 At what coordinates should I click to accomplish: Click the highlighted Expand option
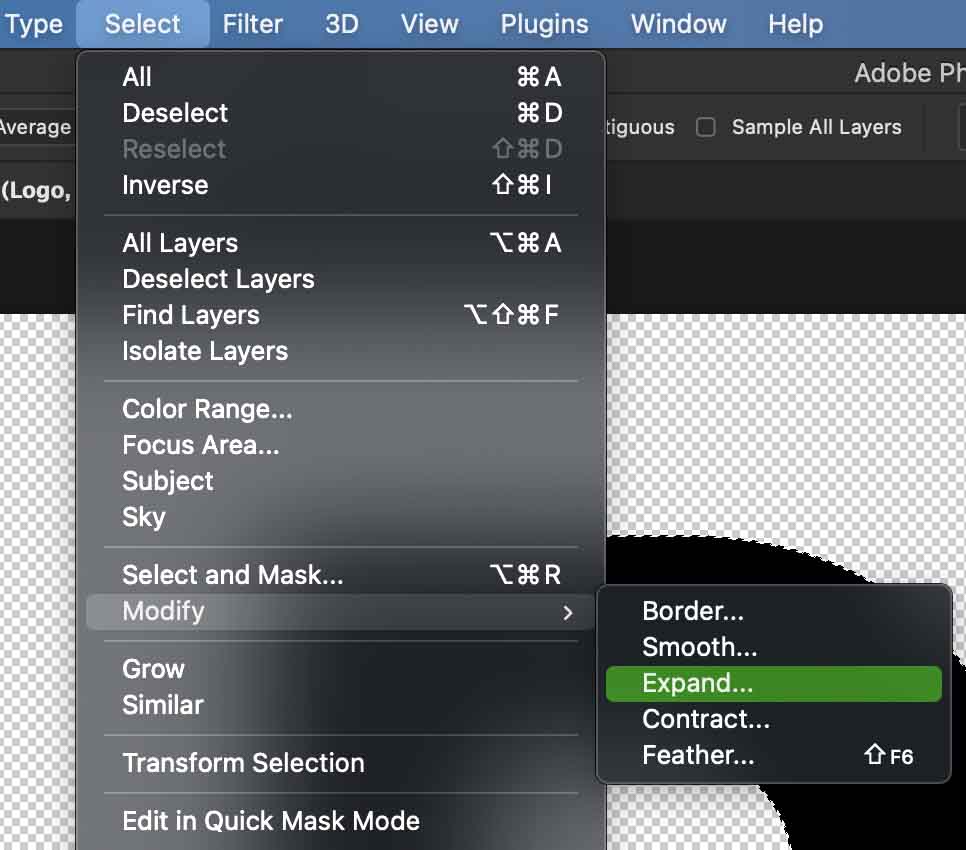point(774,684)
